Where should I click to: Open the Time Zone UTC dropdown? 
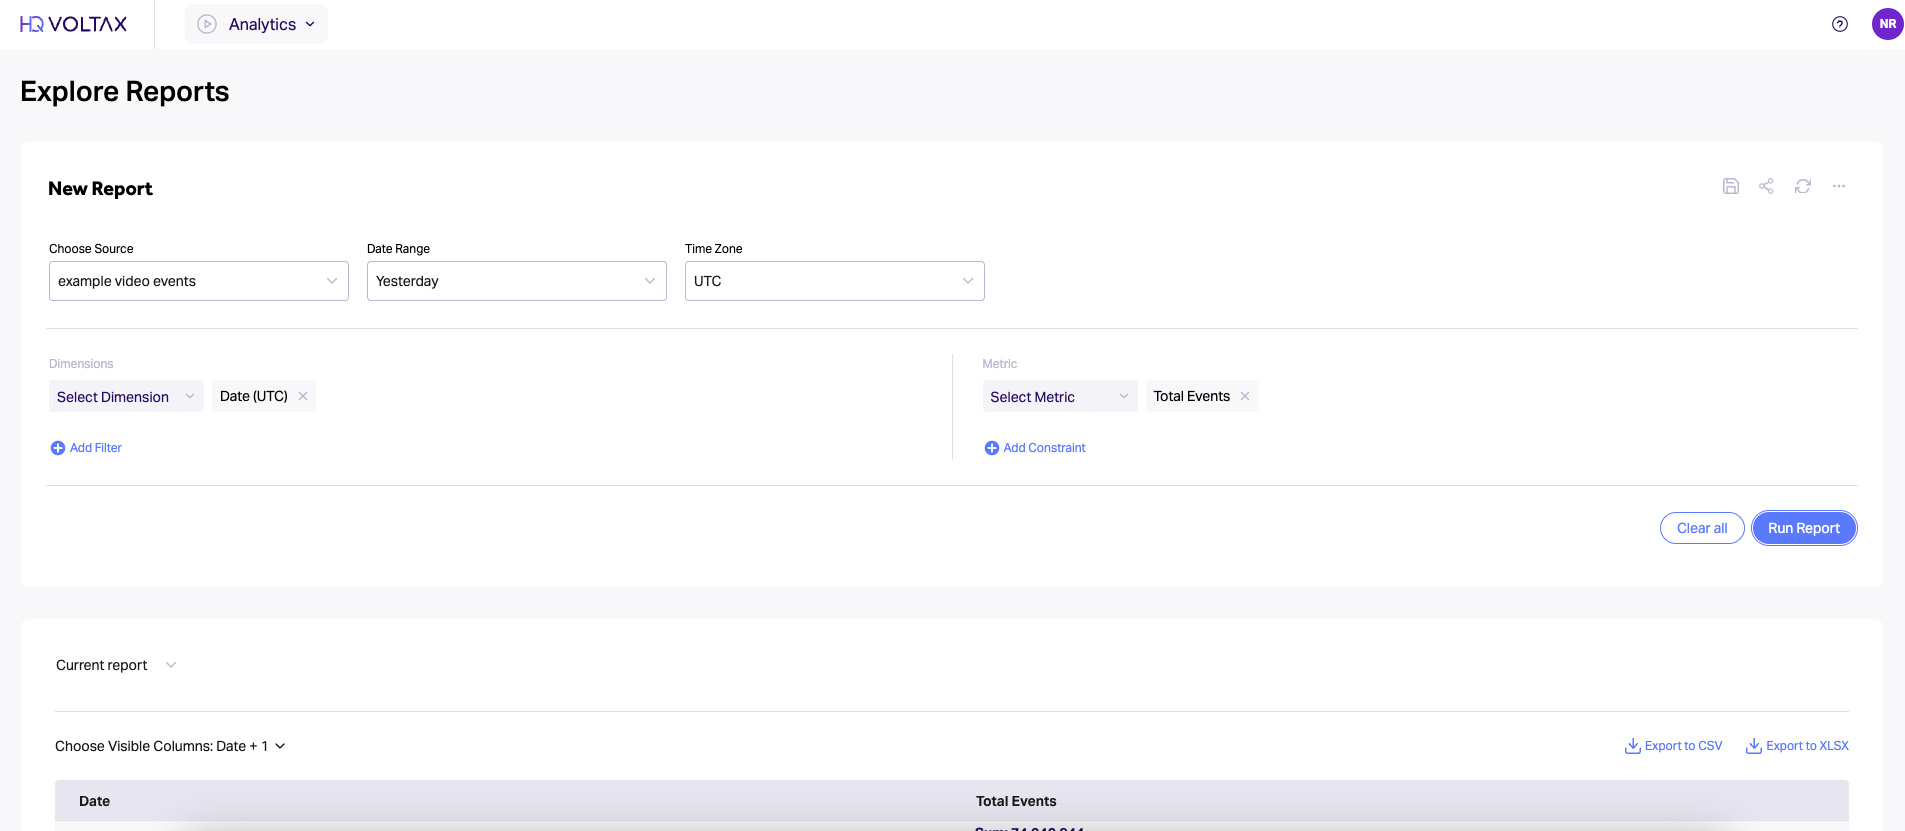click(x=835, y=281)
